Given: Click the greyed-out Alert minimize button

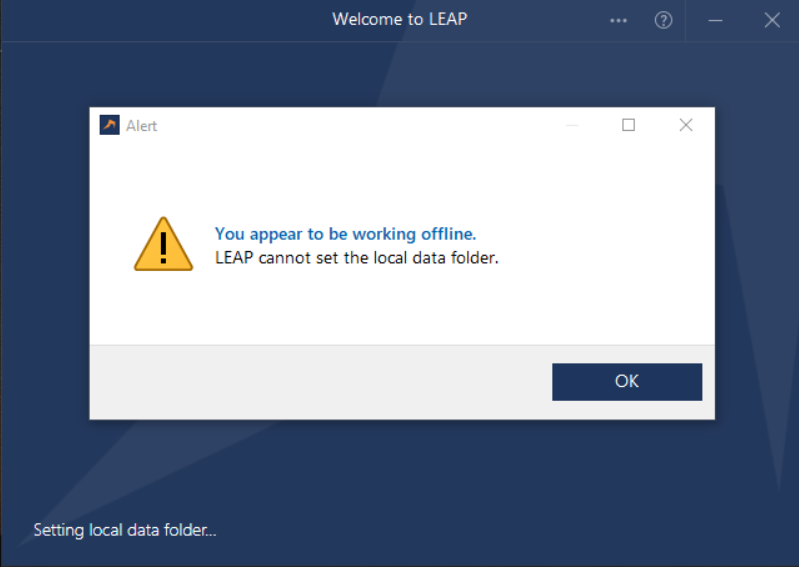Looking at the screenshot, I should (x=572, y=125).
